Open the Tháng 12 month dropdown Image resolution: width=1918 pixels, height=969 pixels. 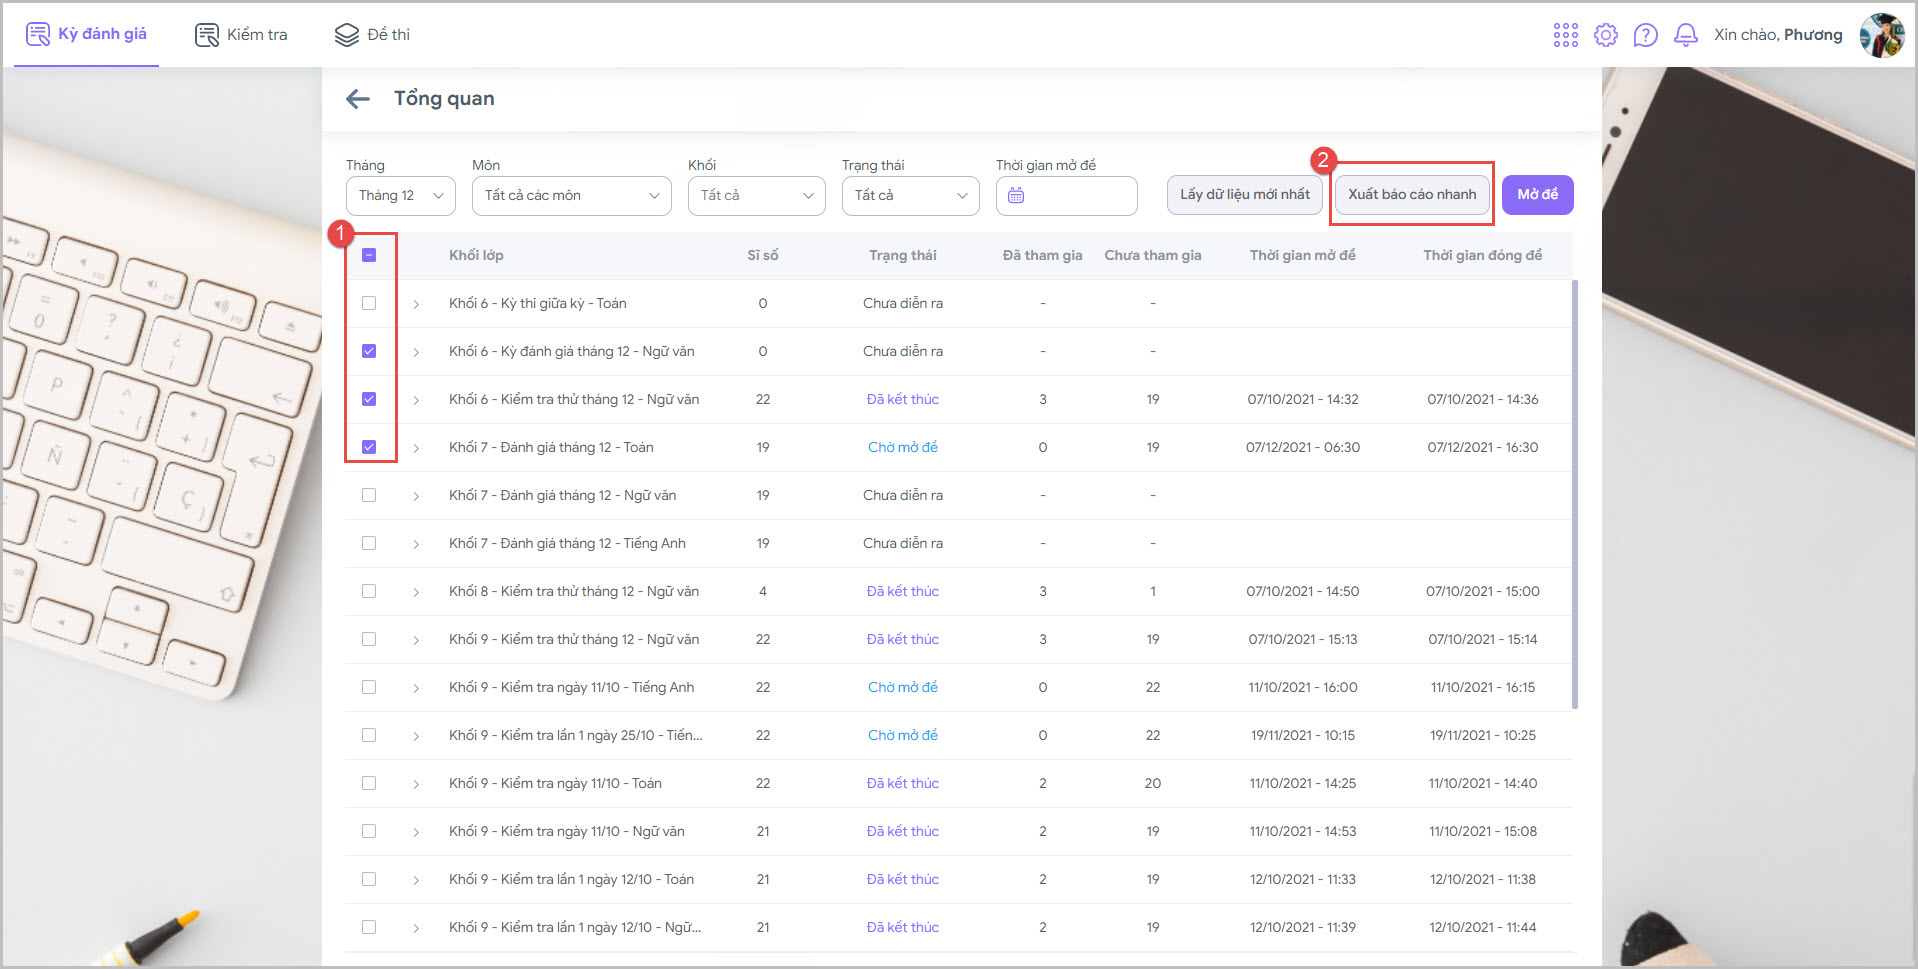pyautogui.click(x=400, y=196)
